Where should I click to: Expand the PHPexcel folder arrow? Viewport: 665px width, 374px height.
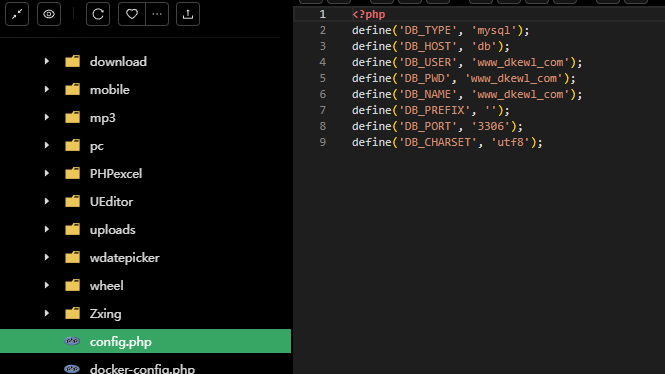47,173
